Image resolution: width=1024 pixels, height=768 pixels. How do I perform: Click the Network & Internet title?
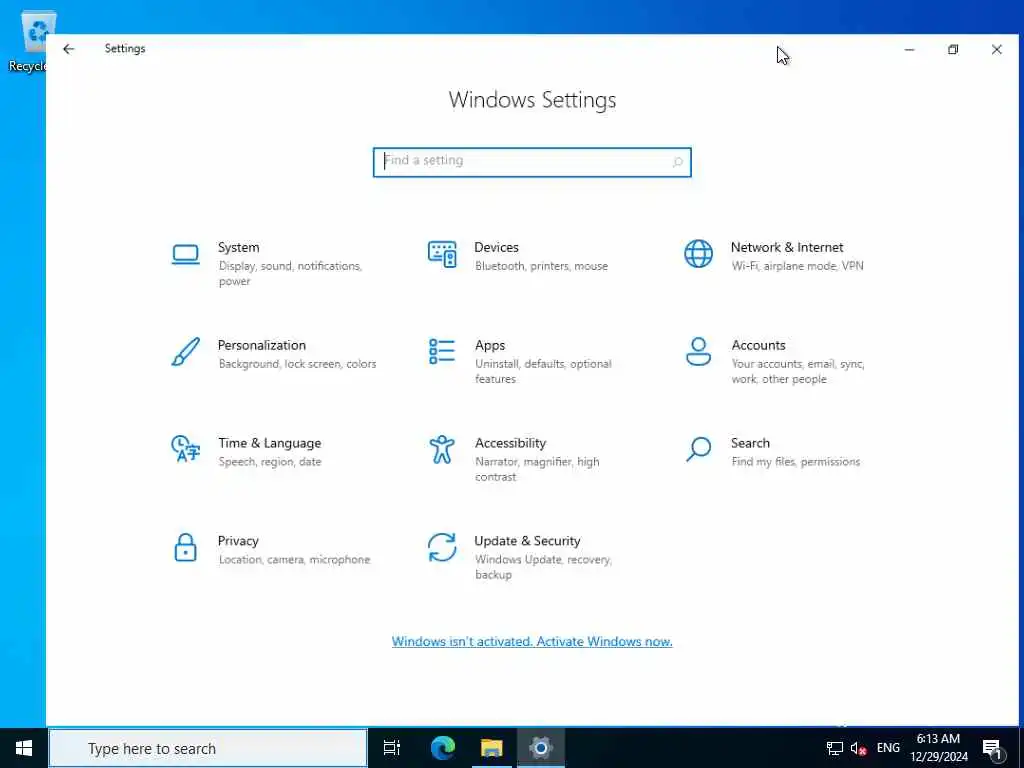click(787, 248)
